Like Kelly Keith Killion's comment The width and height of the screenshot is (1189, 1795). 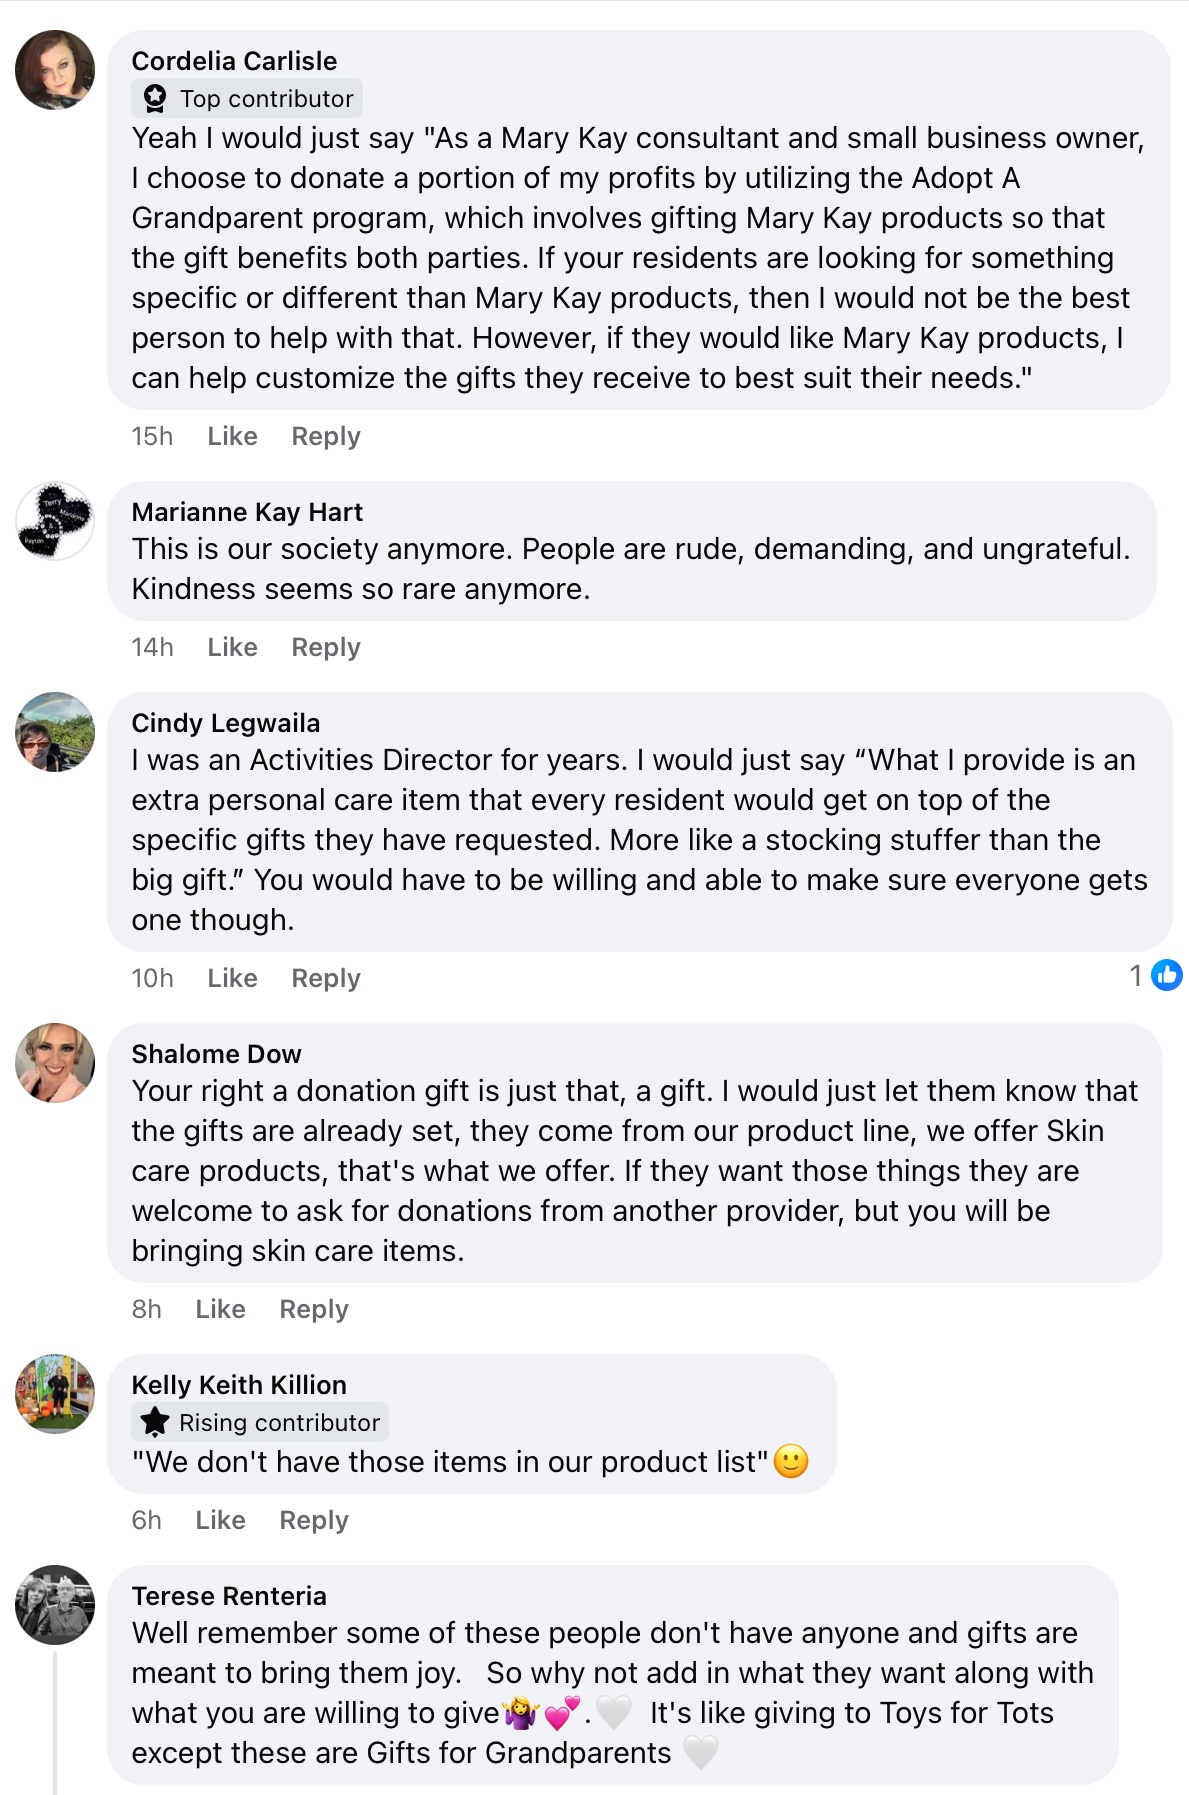click(220, 1521)
